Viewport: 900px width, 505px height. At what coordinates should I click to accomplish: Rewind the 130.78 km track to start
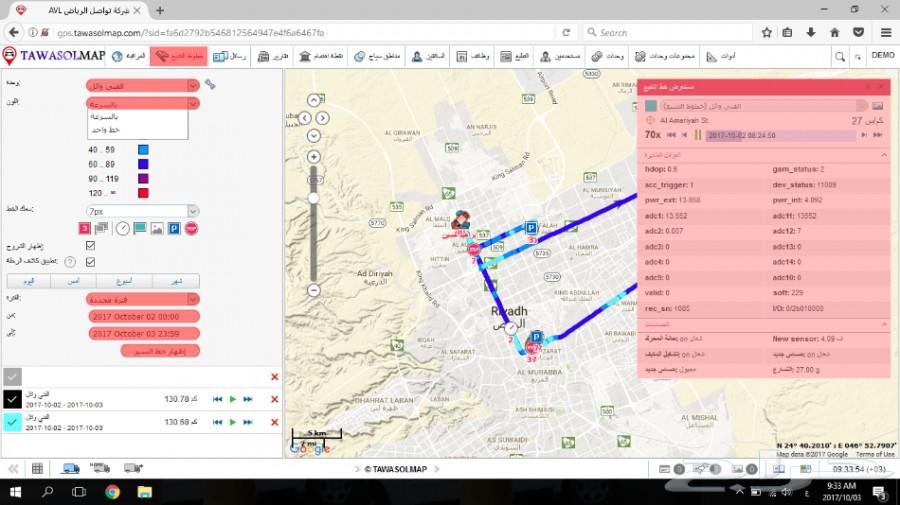tap(218, 399)
